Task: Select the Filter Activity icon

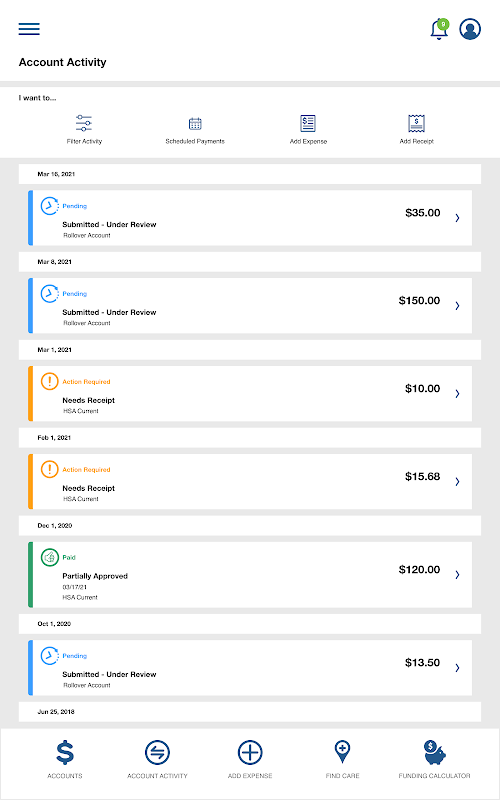Action: pos(84,123)
